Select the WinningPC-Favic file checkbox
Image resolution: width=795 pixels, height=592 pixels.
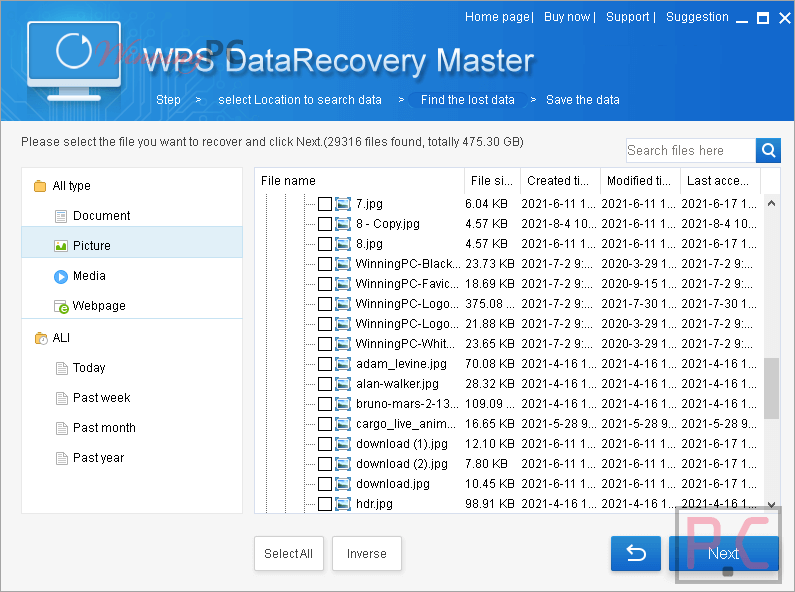[325, 284]
